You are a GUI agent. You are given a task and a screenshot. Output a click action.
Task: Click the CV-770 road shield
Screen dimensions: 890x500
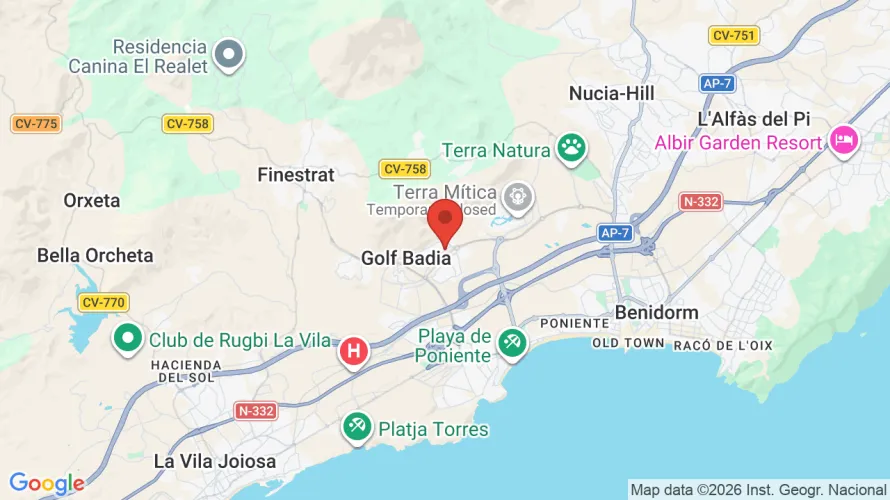point(103,302)
